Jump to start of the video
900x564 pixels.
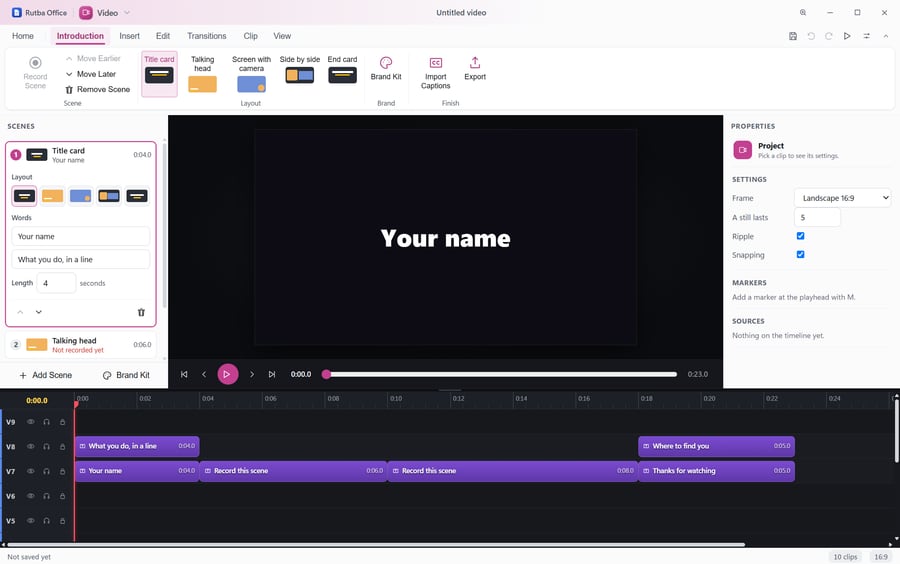pos(184,374)
